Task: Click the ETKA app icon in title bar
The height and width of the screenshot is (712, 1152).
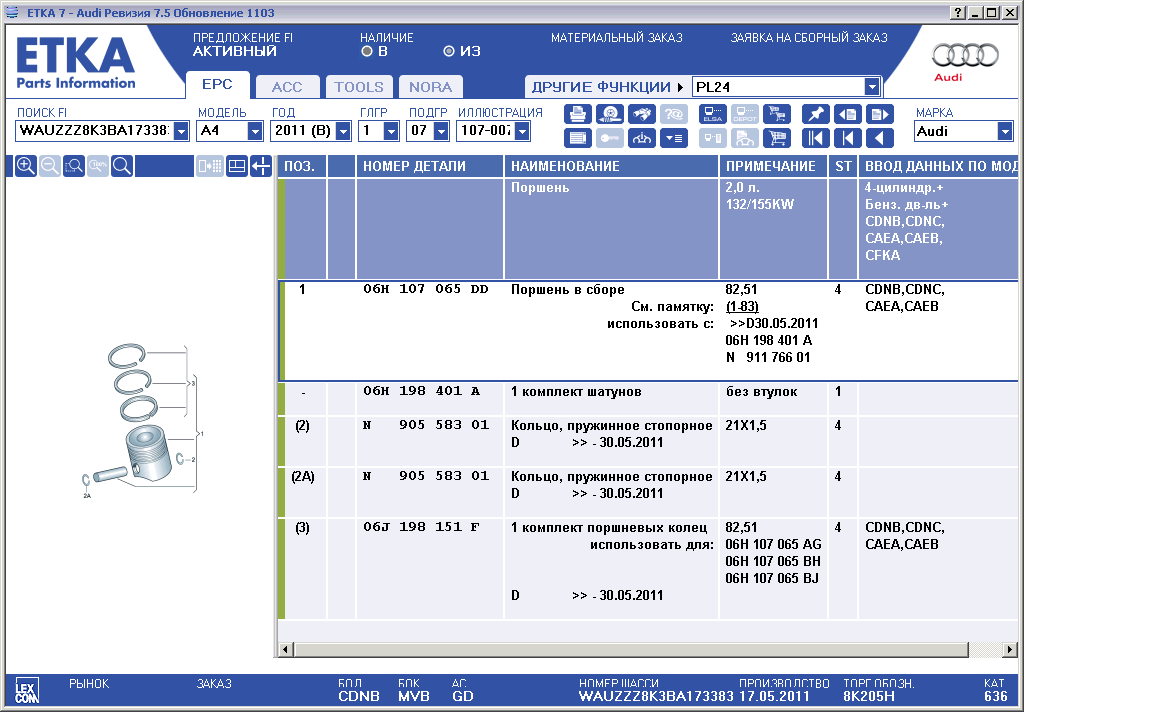Action: click(x=12, y=12)
